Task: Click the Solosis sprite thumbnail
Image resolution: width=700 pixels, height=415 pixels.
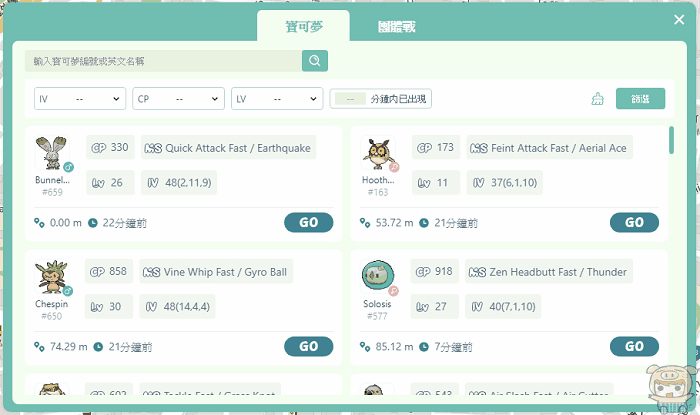Action: point(378,275)
